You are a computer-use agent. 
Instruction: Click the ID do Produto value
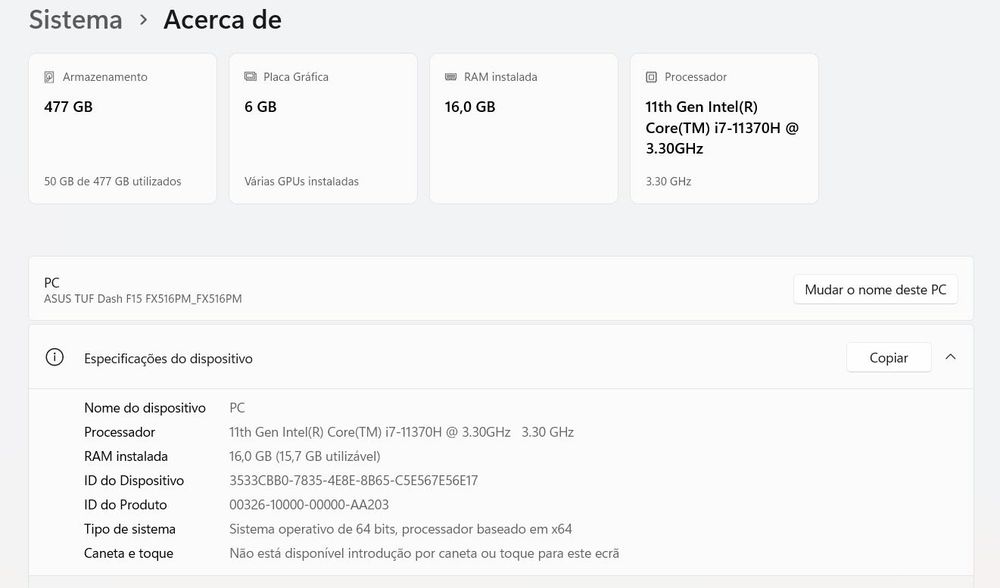coord(309,505)
